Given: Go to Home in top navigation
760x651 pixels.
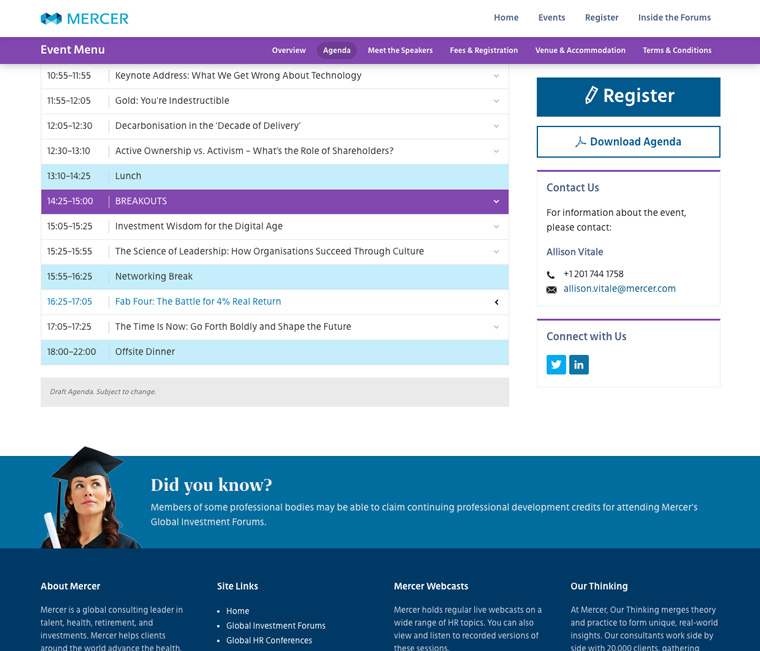Looking at the screenshot, I should (x=506, y=17).
